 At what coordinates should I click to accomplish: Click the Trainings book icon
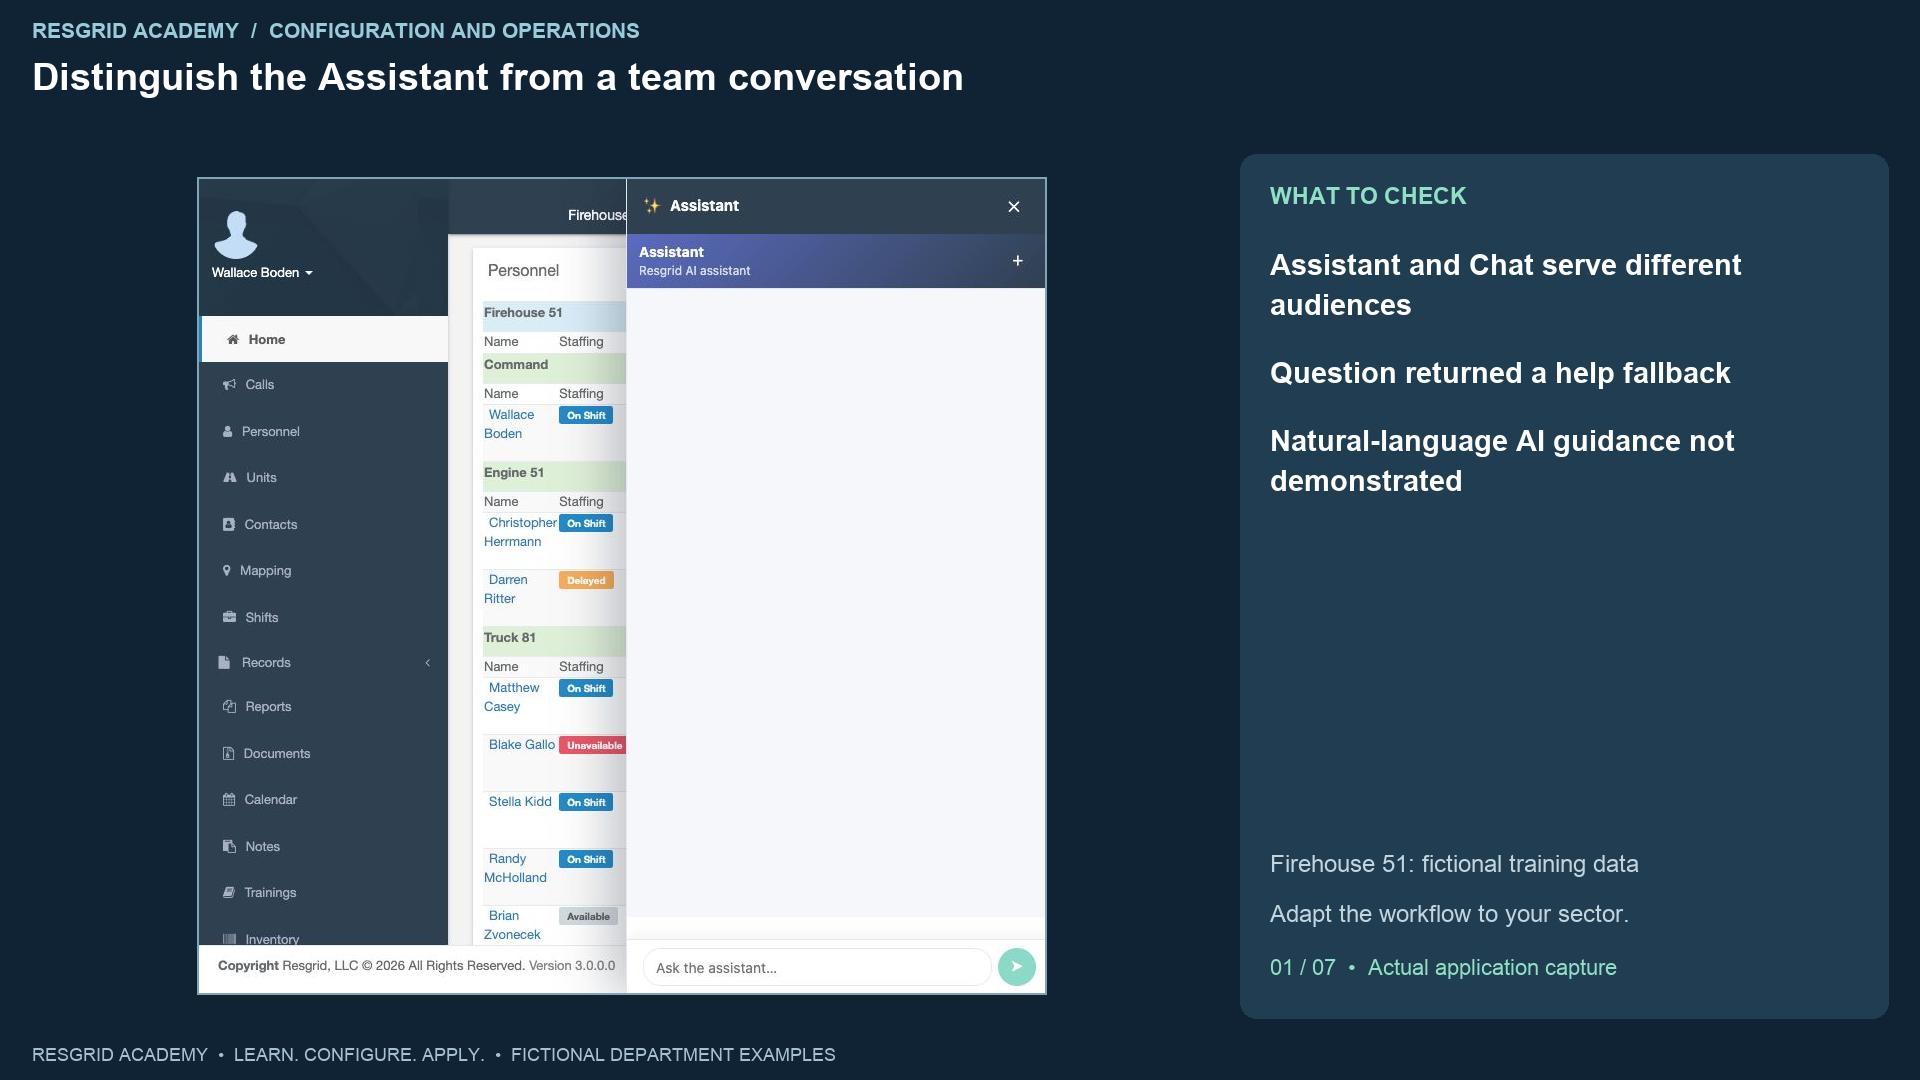click(229, 893)
